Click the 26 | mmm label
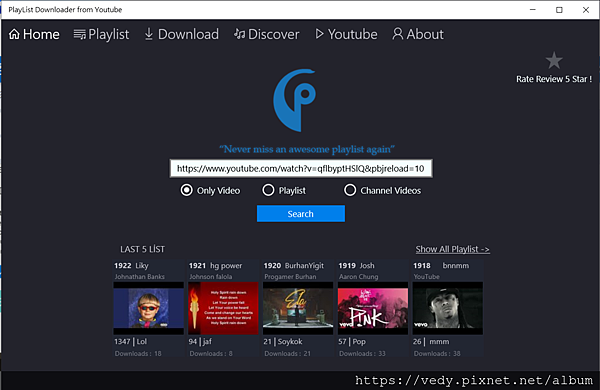This screenshot has height=390, width=600. pos(431,341)
